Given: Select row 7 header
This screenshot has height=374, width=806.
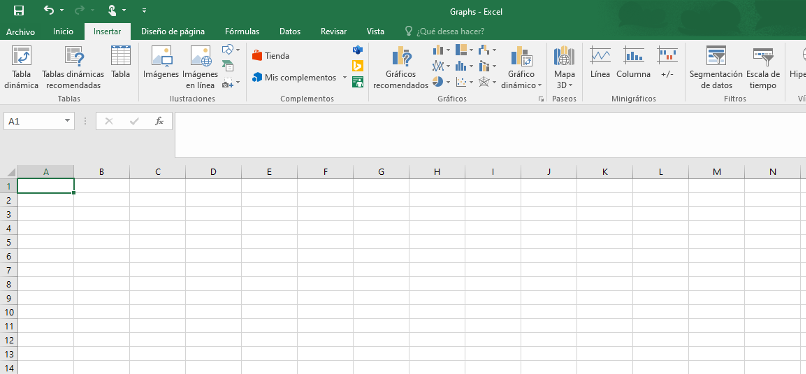Looking at the screenshot, I should click(9, 270).
